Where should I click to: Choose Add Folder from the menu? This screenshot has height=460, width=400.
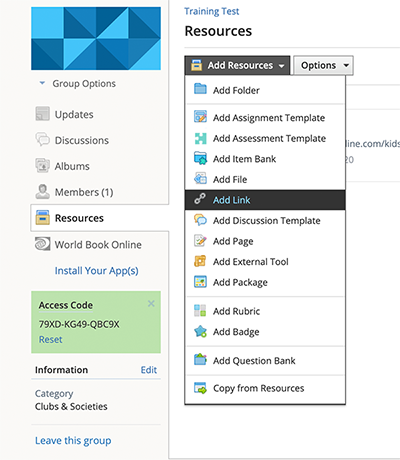coord(265,90)
